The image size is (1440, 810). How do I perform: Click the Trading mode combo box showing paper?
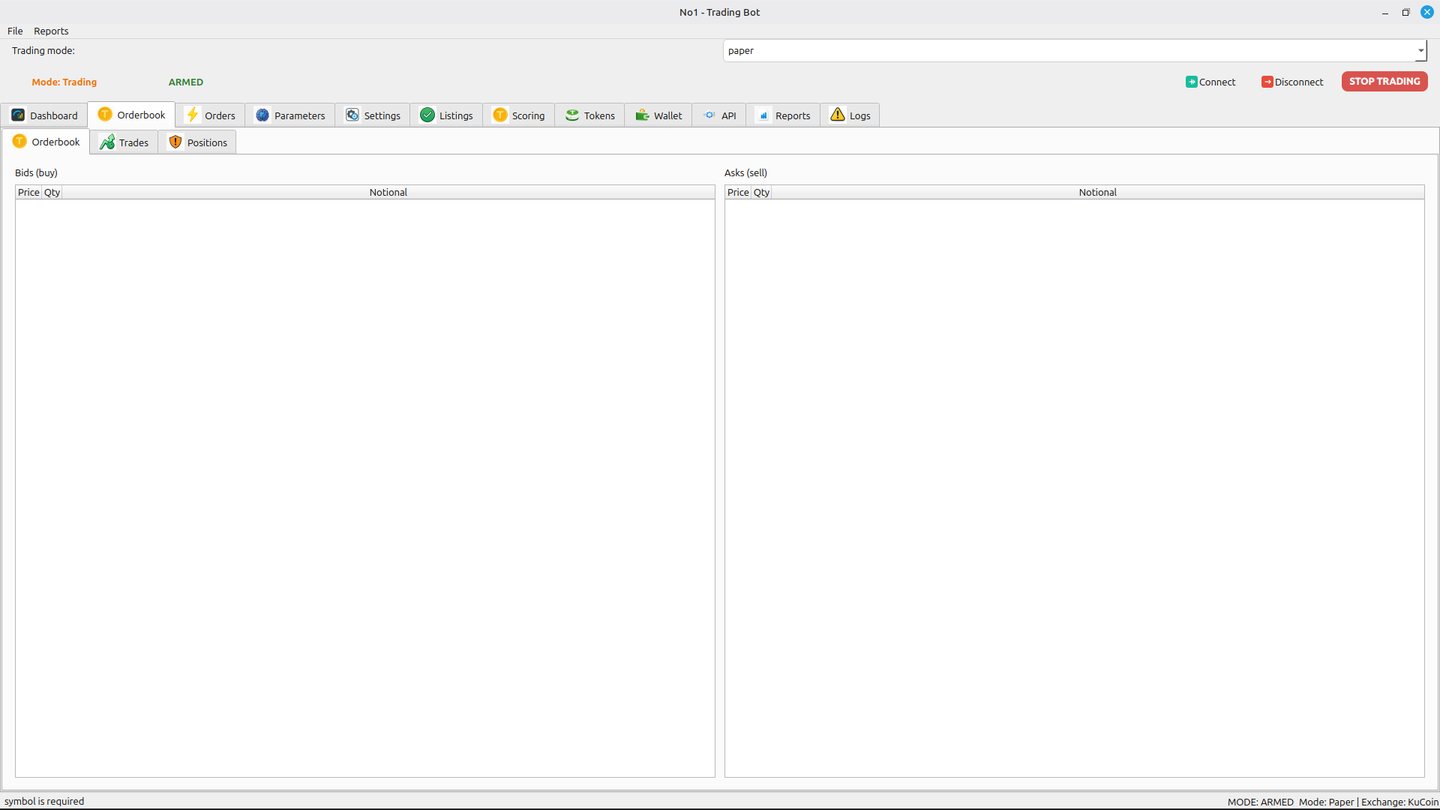(x=1075, y=50)
